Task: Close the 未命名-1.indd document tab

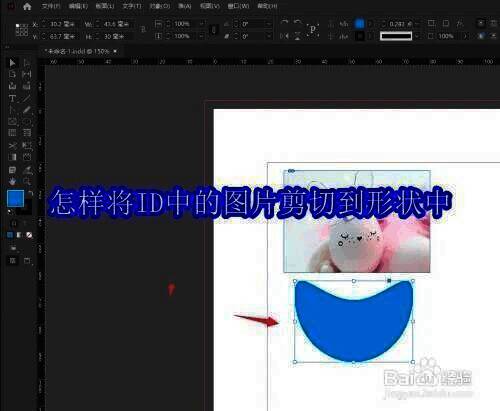Action: click(115, 51)
